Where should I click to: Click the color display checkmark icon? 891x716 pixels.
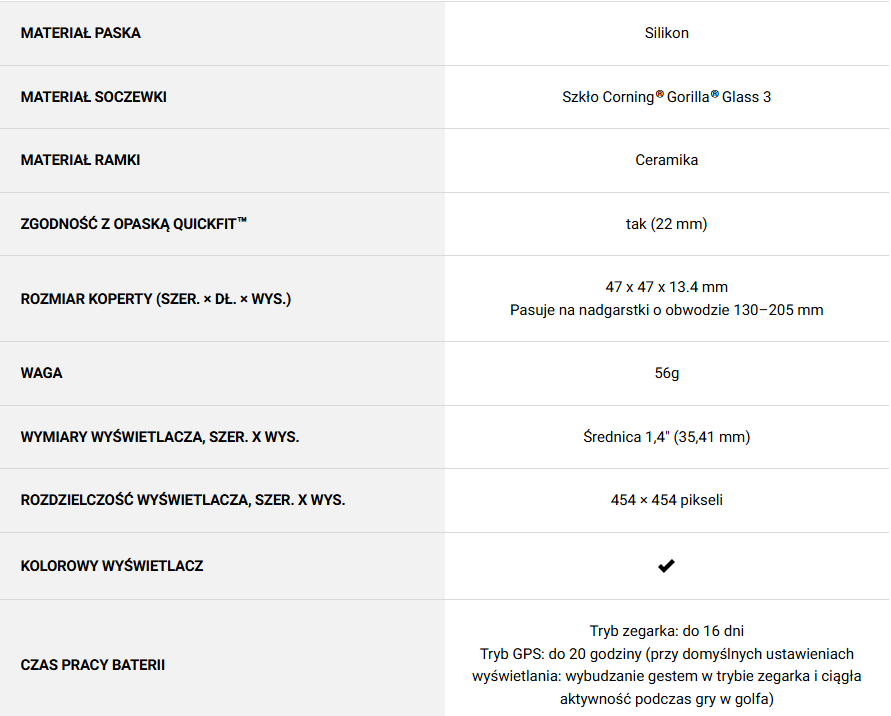pyautogui.click(x=666, y=566)
